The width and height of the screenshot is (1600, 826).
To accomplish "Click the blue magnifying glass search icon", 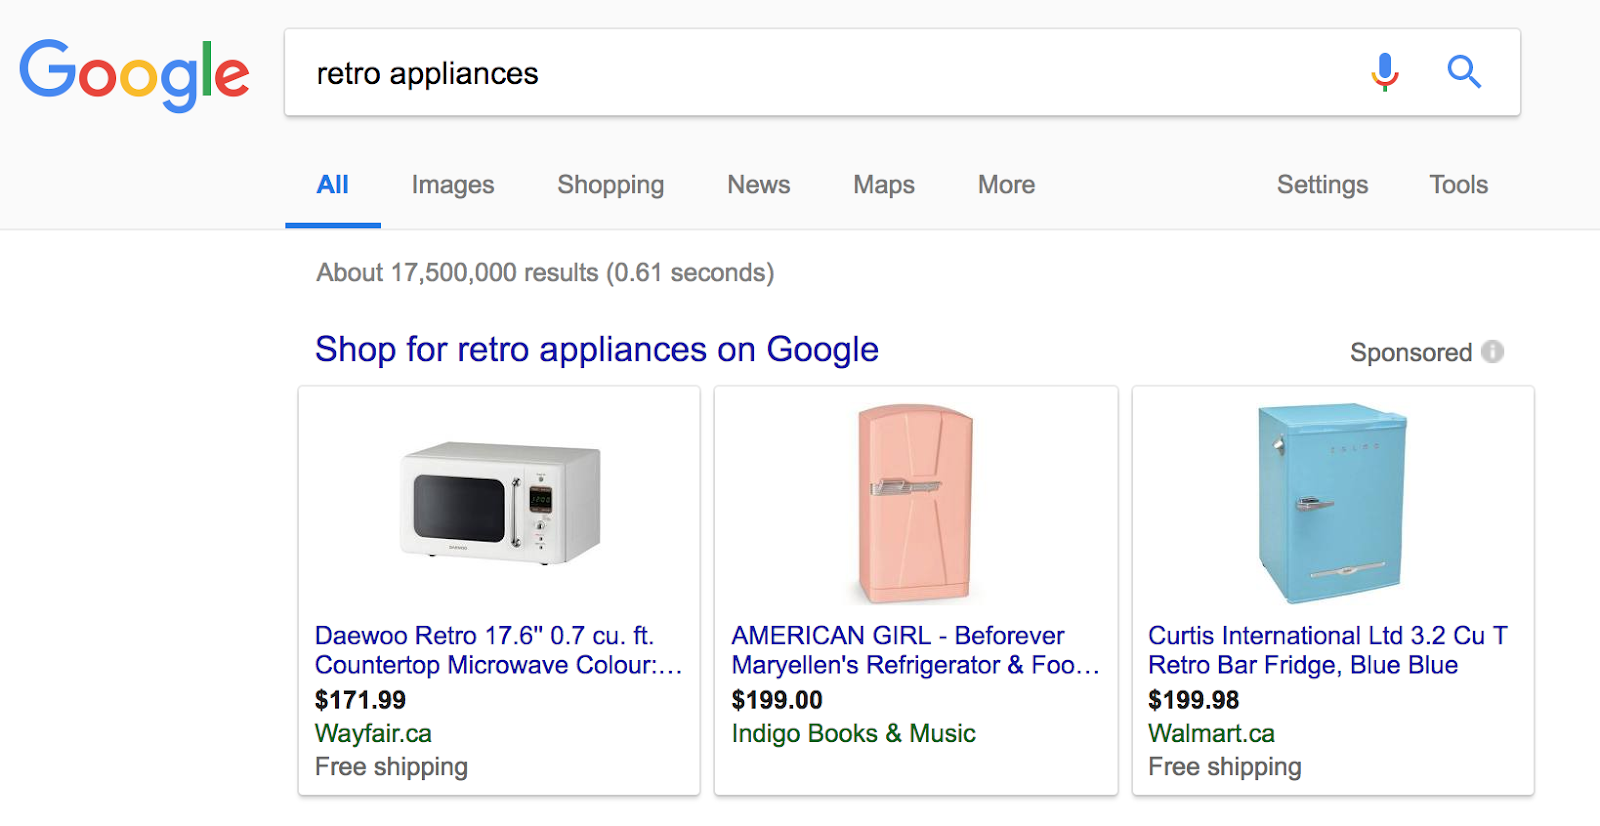I will pyautogui.click(x=1464, y=72).
